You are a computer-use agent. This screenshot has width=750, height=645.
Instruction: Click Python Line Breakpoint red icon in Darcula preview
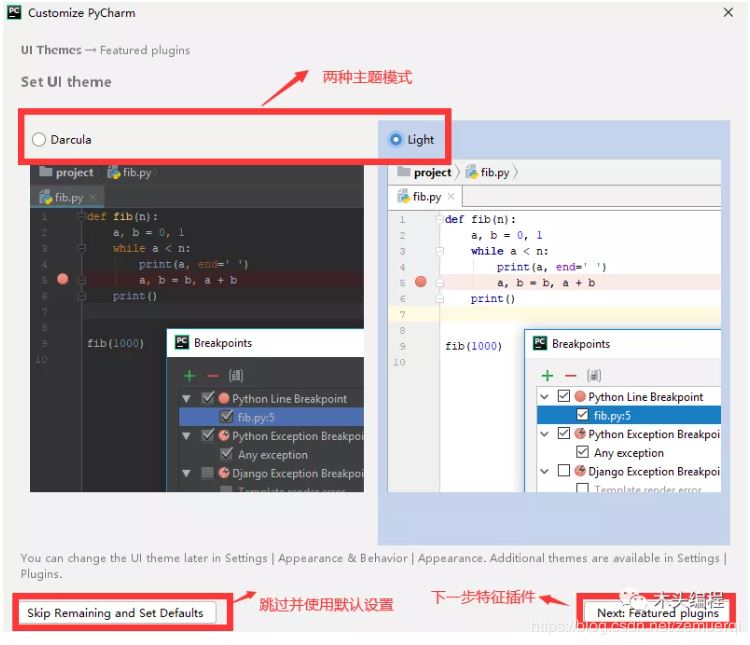point(223,398)
